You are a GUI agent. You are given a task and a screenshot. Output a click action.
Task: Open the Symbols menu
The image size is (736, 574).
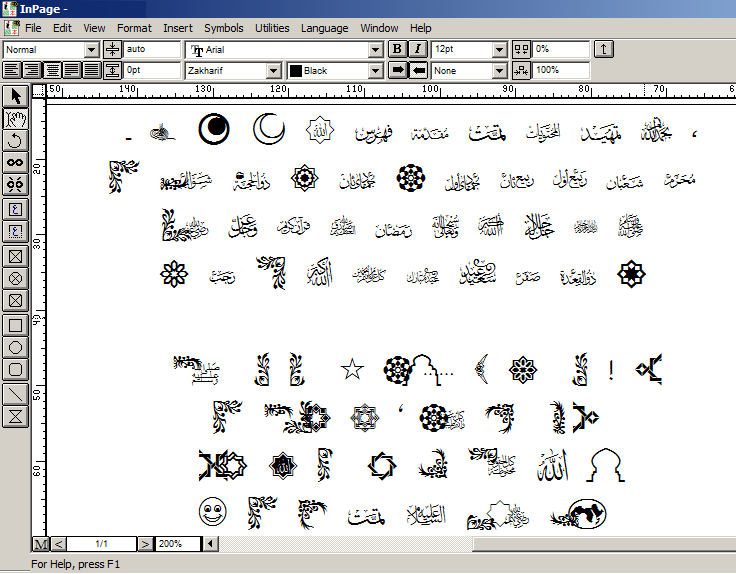click(223, 28)
